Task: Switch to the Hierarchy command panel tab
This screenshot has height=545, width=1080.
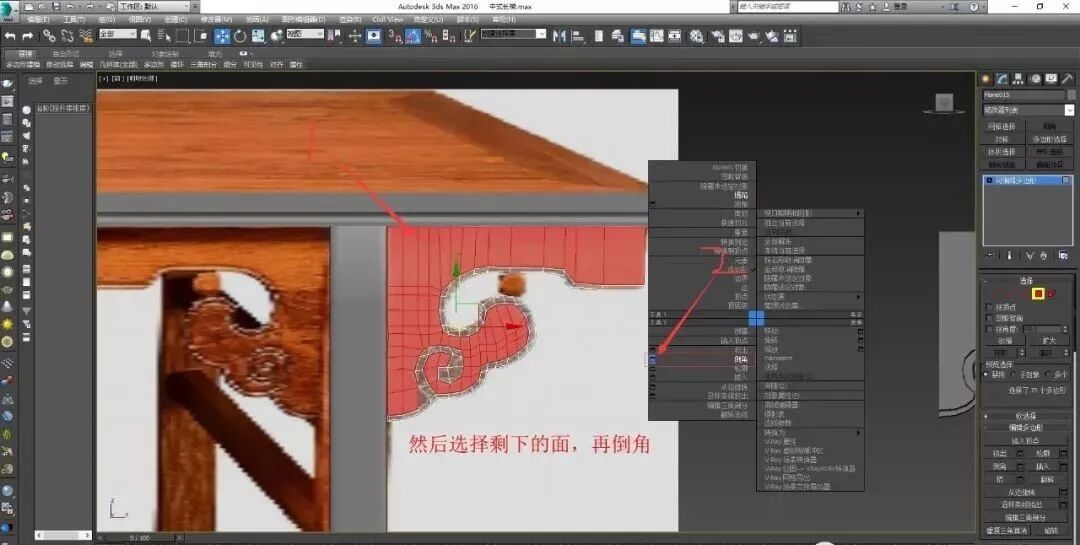Action: (1018, 79)
